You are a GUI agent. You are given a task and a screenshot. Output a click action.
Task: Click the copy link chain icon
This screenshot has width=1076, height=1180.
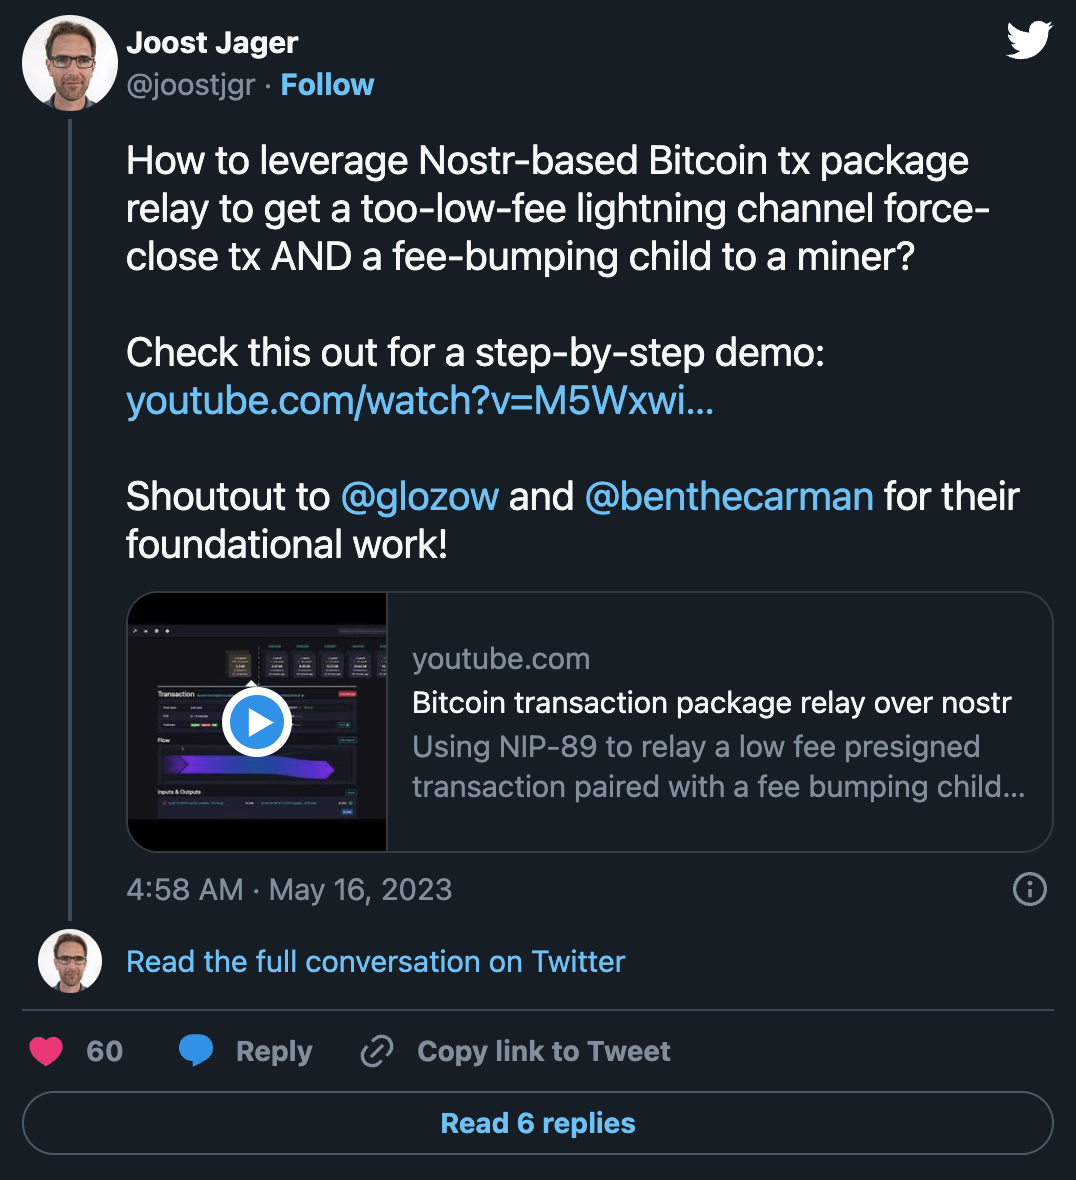pyautogui.click(x=377, y=1051)
